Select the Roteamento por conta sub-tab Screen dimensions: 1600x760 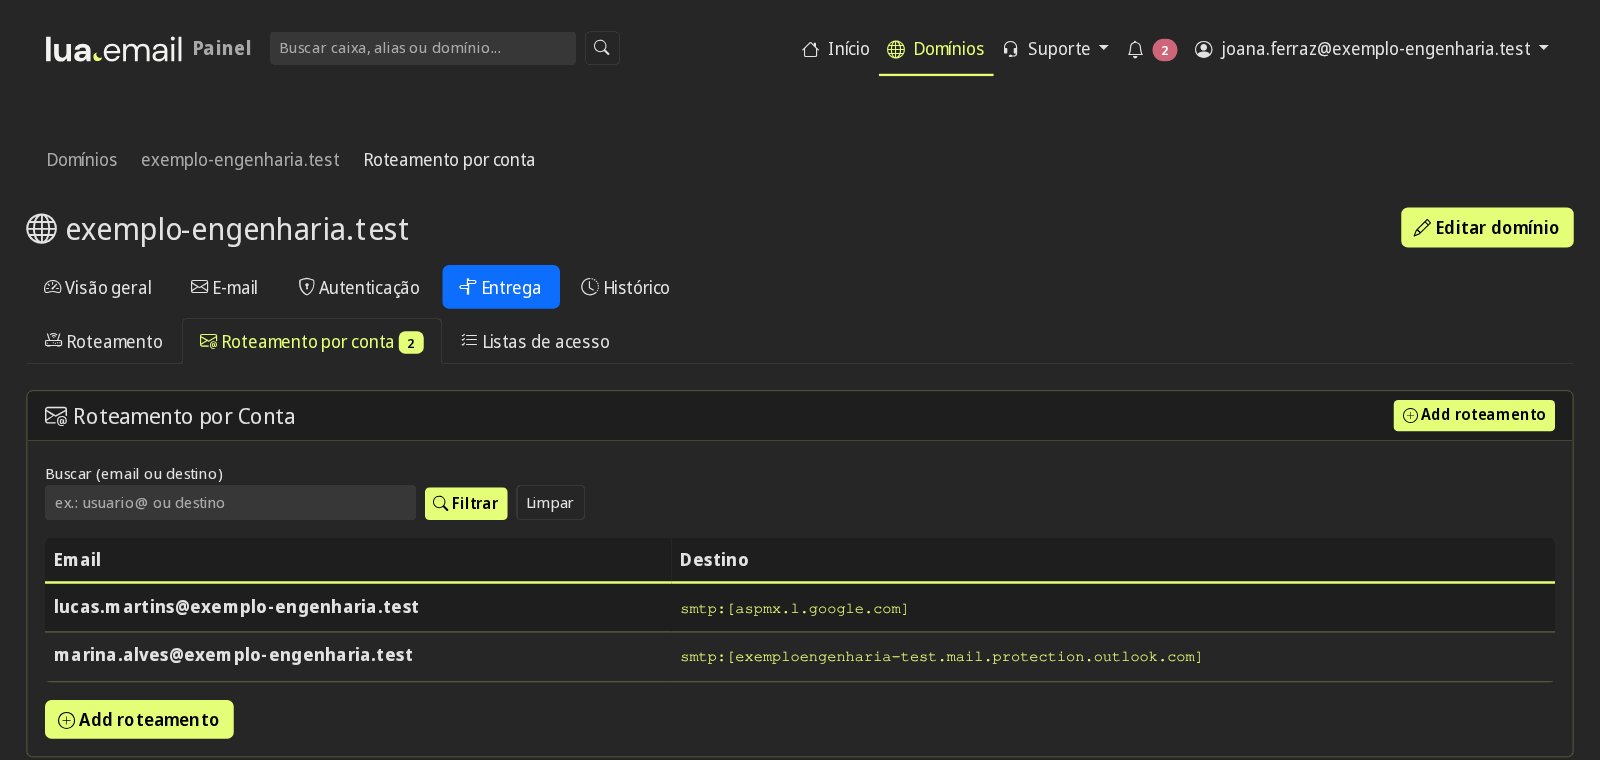click(x=312, y=342)
